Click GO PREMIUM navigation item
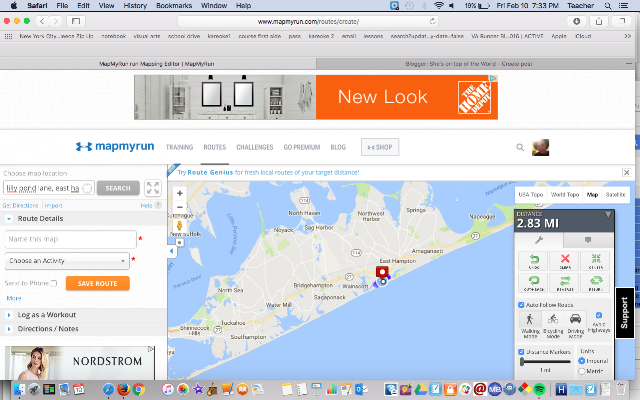The width and height of the screenshot is (640, 400). pyautogui.click(x=302, y=147)
